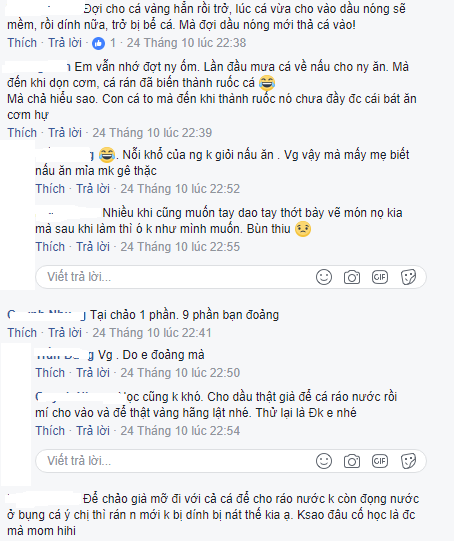Viewport: 454px width, 541px height.
Task: Like the reply posted at 22:52
Action: (x=50, y=189)
